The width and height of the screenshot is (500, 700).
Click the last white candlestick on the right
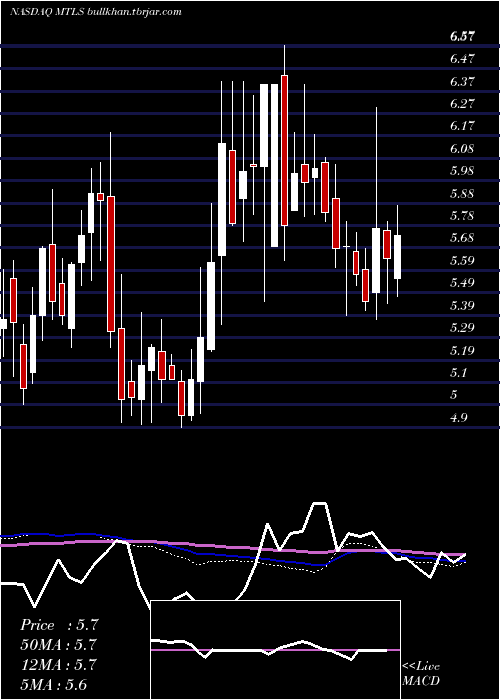point(397,257)
